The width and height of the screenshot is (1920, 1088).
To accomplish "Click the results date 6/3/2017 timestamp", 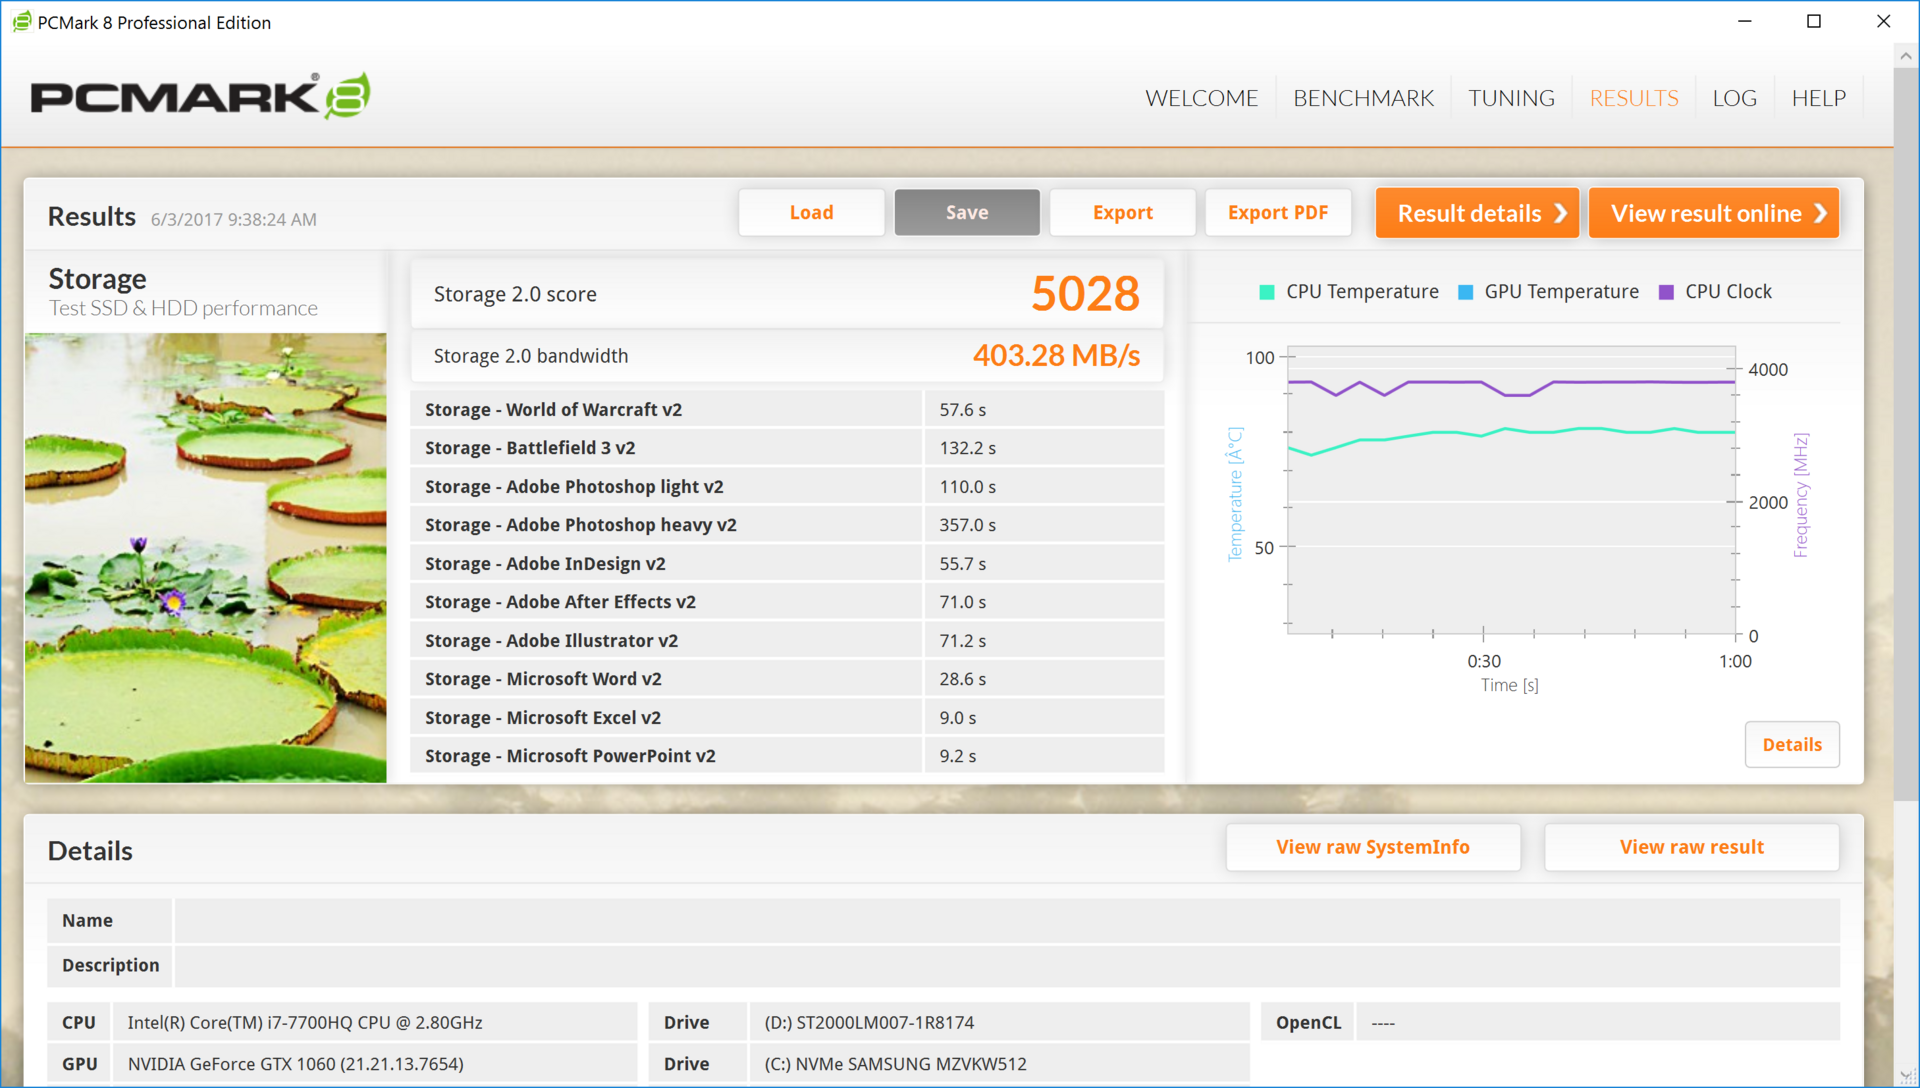I will pos(233,220).
